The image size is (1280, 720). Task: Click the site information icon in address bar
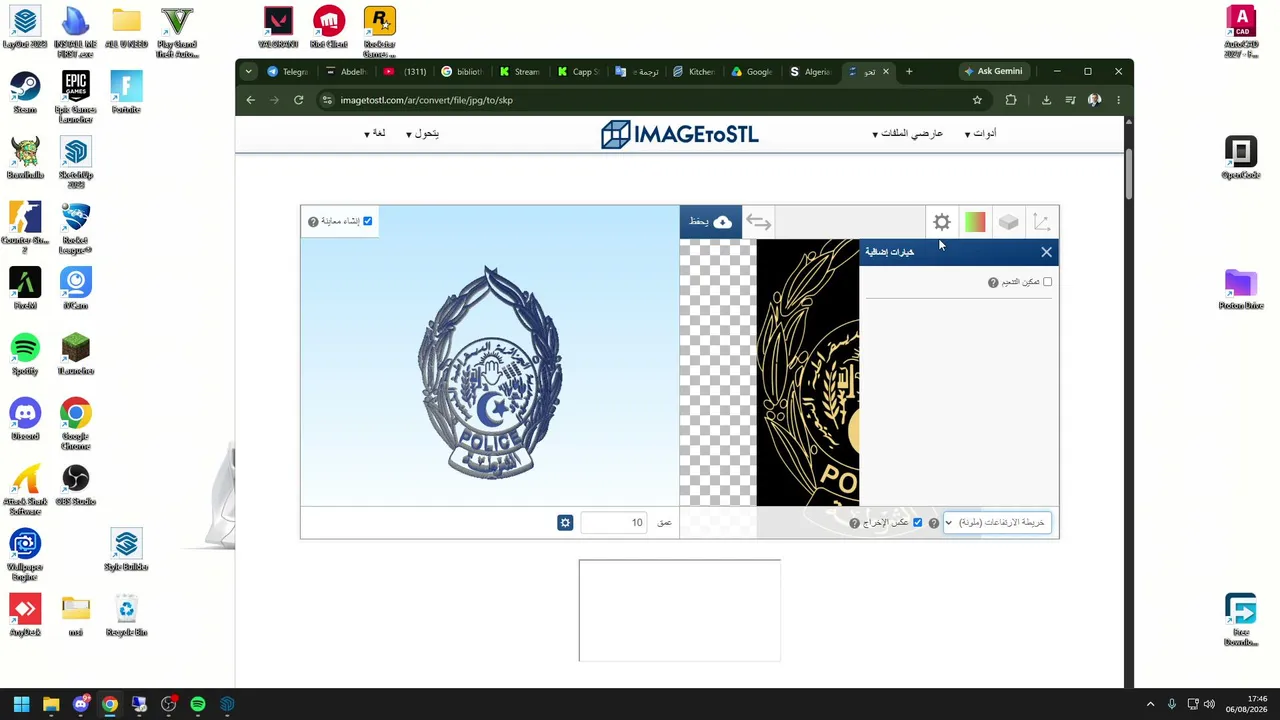(x=326, y=100)
